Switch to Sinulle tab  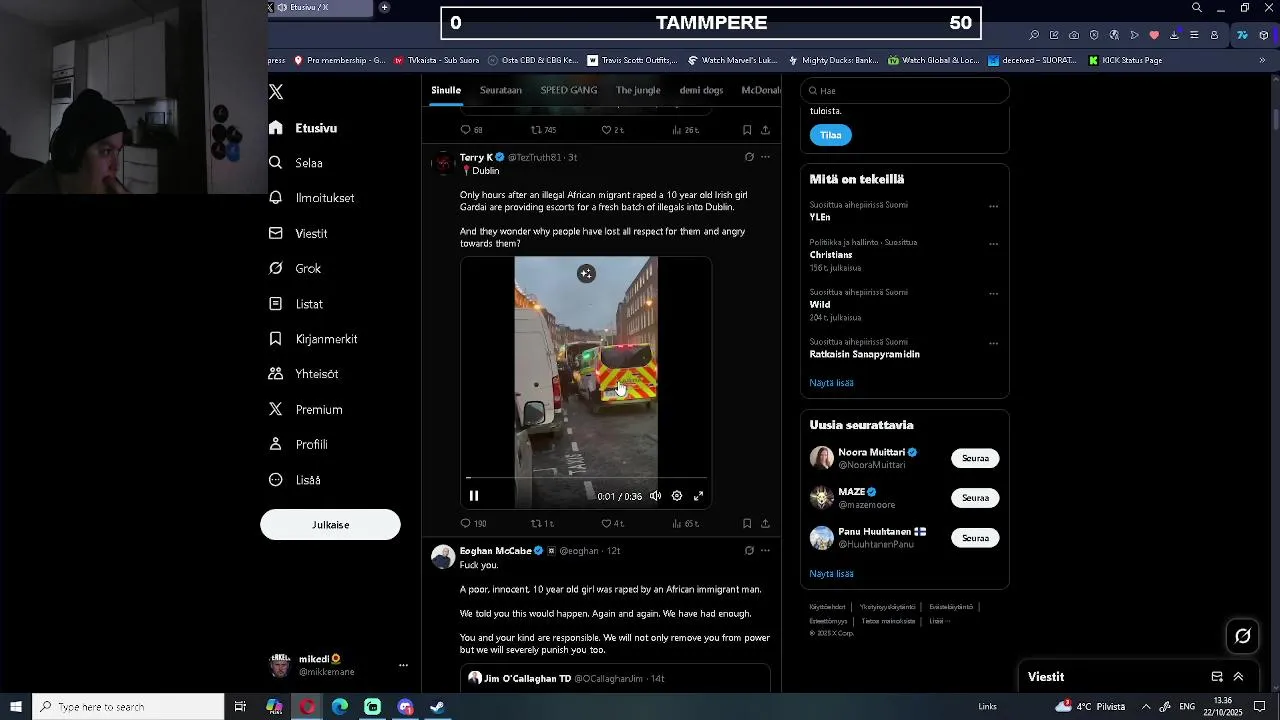(446, 90)
